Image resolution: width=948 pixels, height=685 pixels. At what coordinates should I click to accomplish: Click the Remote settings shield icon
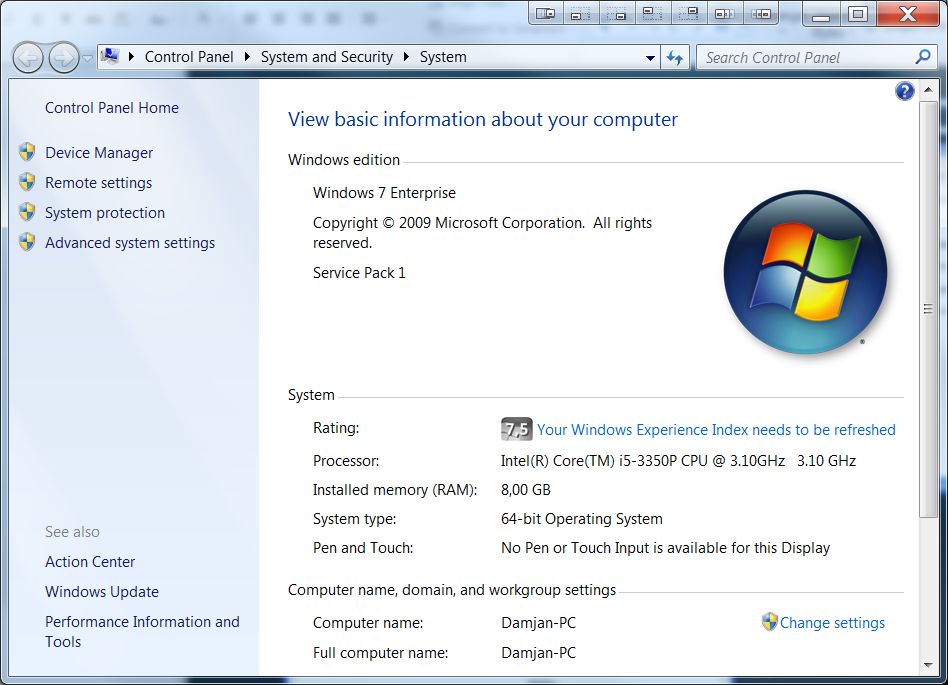pos(27,182)
